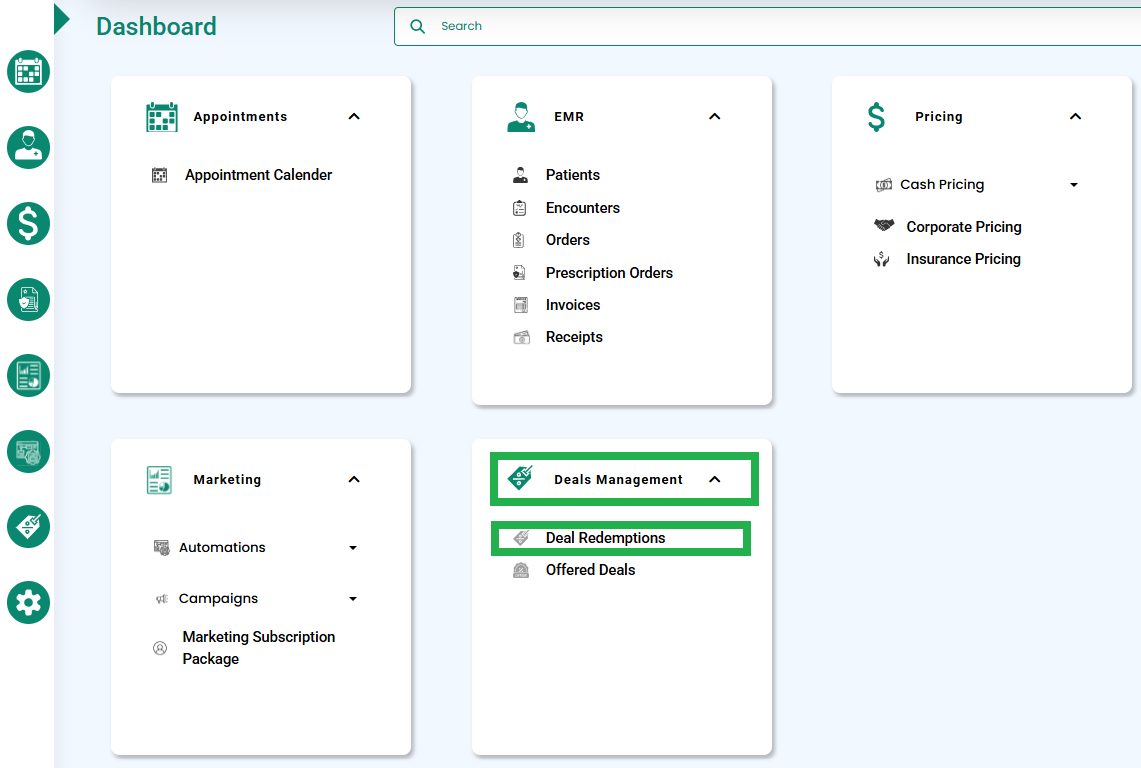The image size is (1141, 768).
Task: Click the Deal Redemptions tag icon
Action: (x=521, y=538)
